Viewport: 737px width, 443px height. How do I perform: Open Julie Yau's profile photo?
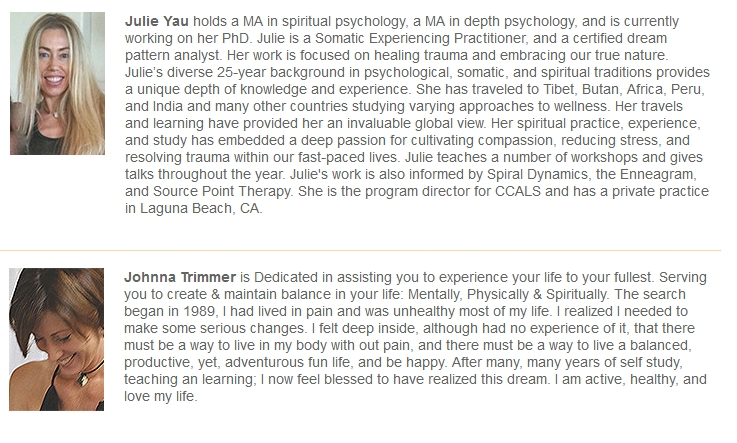point(57,84)
